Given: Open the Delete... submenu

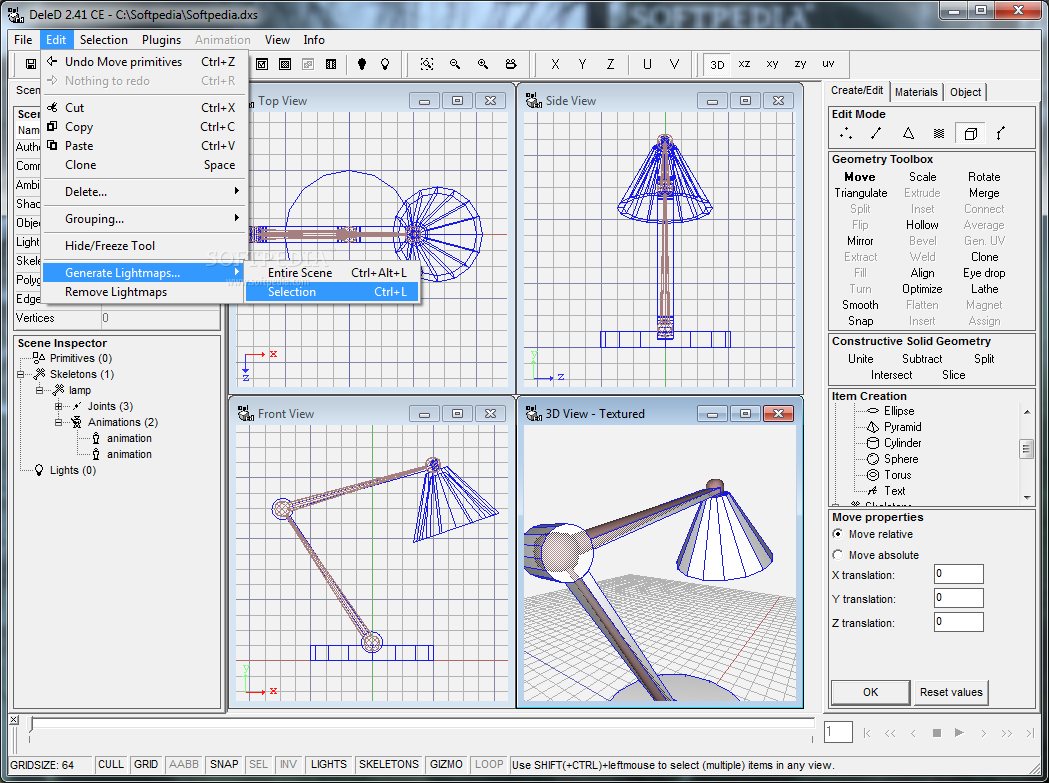Looking at the screenshot, I should 144,192.
